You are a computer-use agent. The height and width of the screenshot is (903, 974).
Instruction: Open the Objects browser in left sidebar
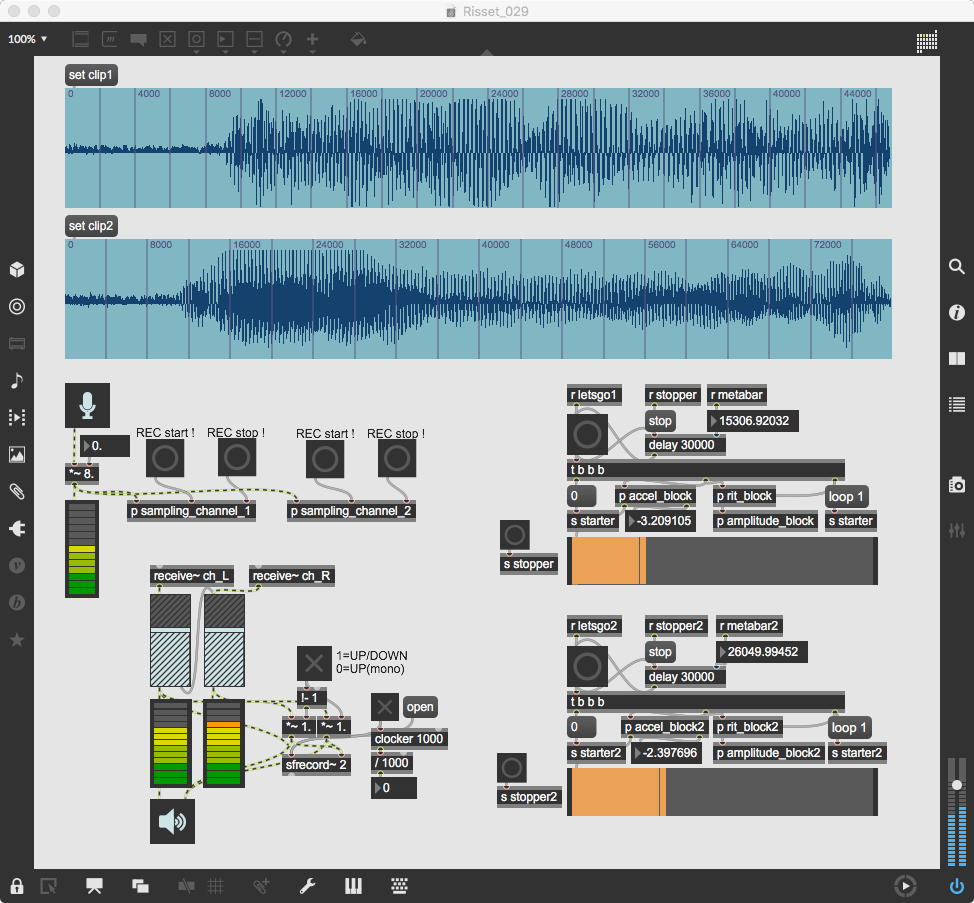[x=17, y=270]
